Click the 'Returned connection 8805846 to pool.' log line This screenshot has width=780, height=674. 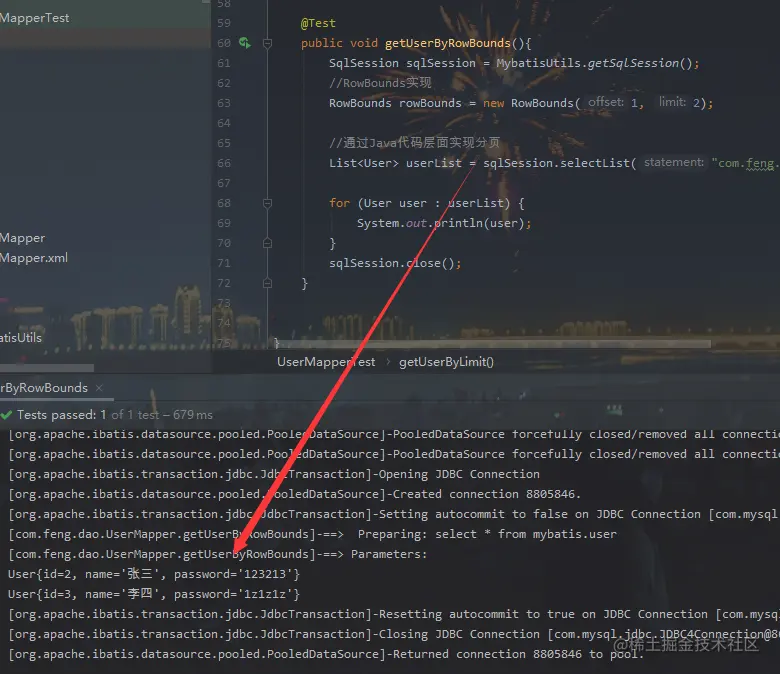[326, 654]
